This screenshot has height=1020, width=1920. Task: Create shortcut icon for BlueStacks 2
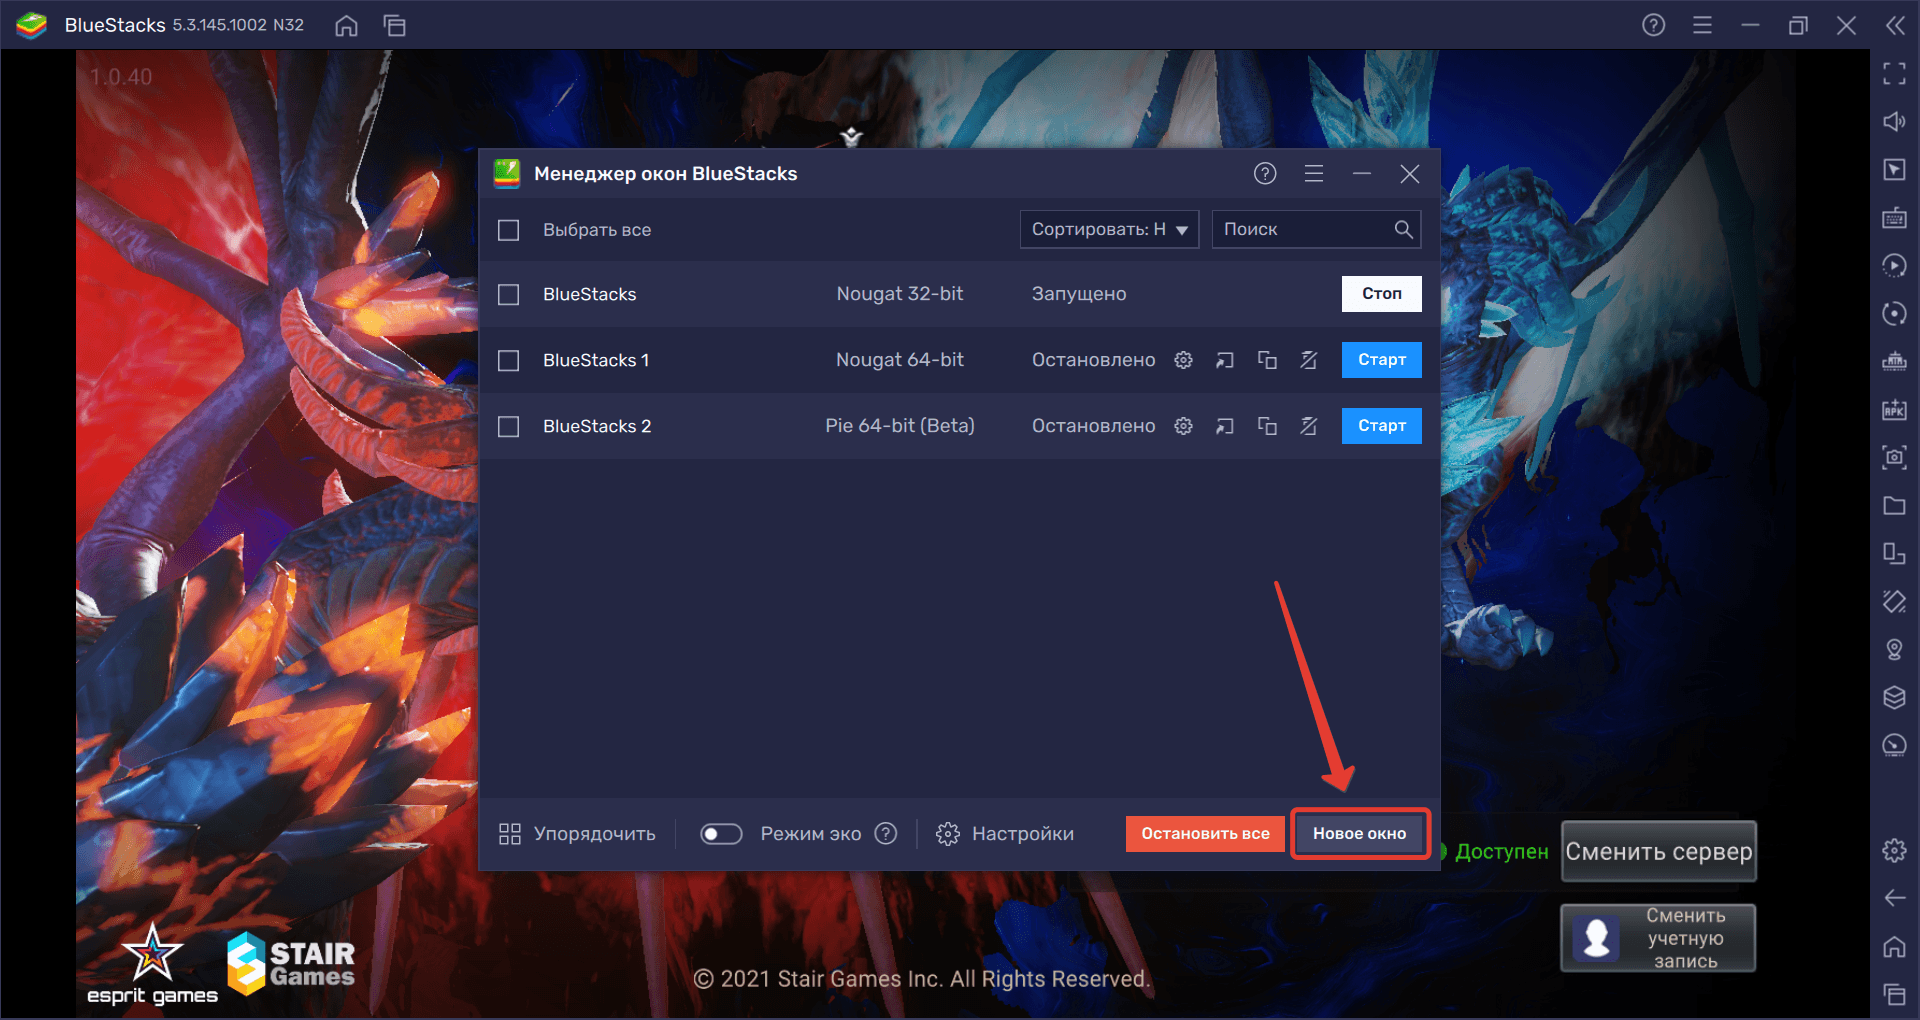1225,426
